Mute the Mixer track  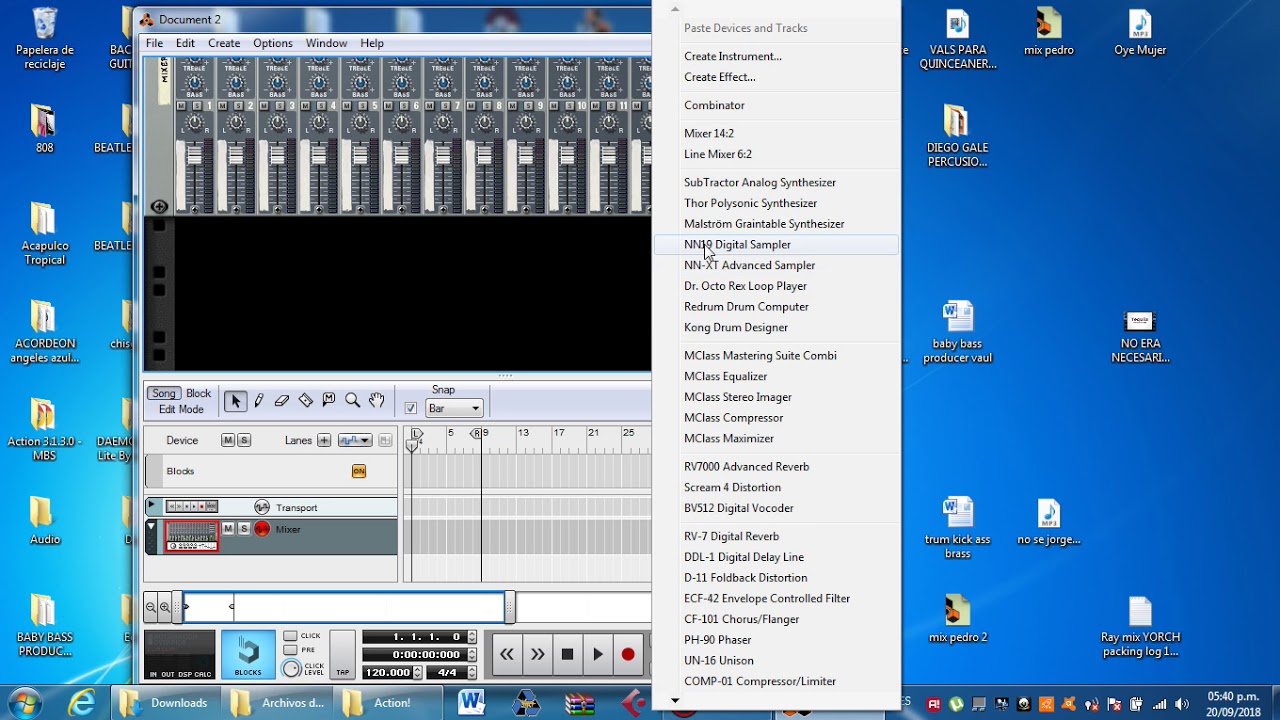[228, 529]
